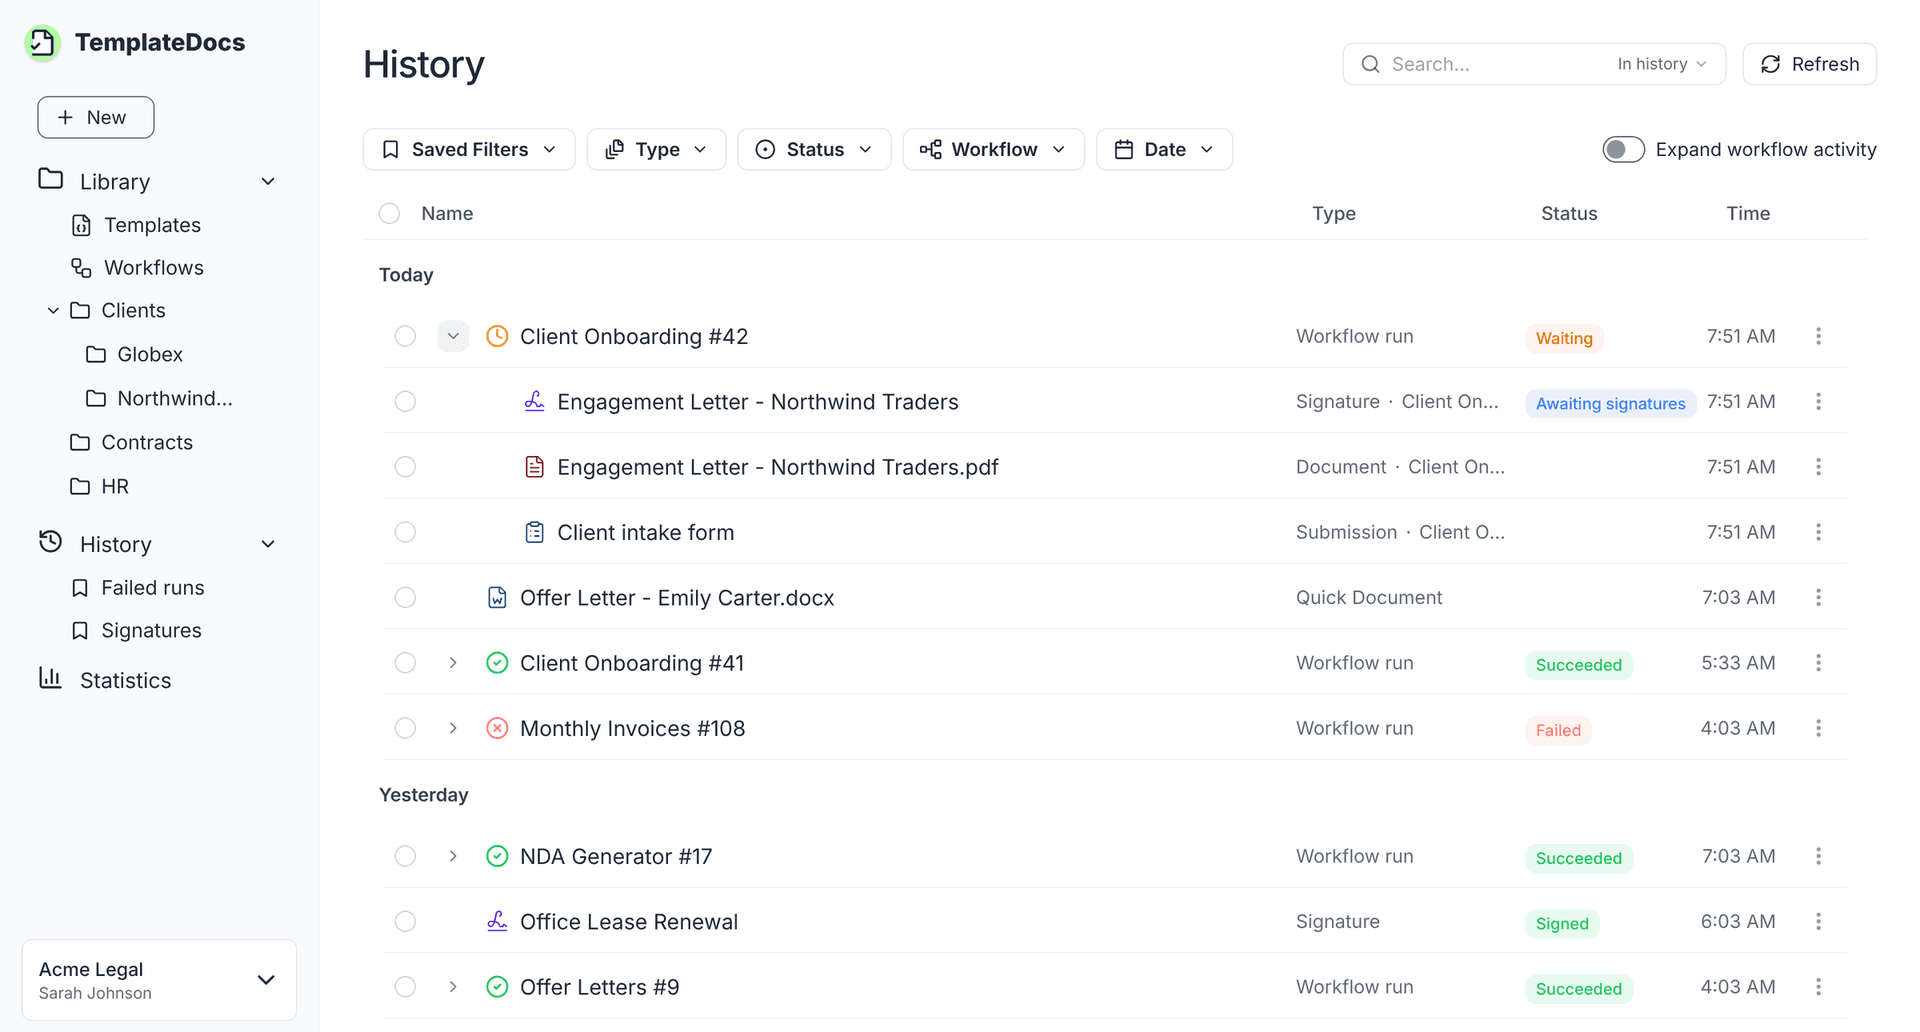
Task: Select the Client Onboarding #42 row checkbox
Action: [405, 336]
